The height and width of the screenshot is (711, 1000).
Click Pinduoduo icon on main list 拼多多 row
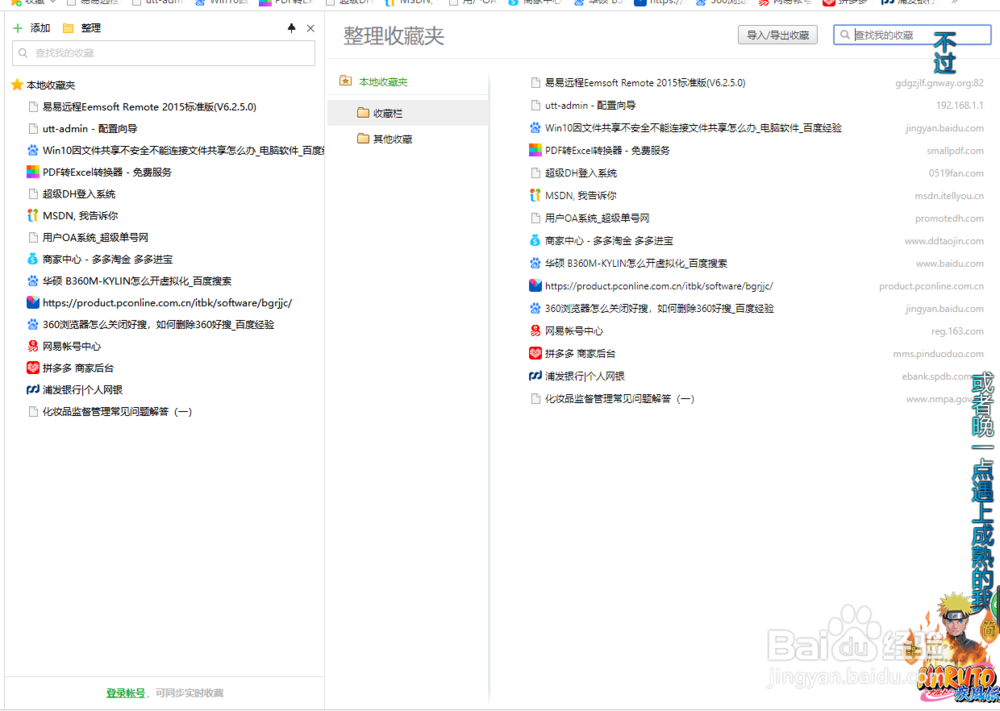coord(535,353)
